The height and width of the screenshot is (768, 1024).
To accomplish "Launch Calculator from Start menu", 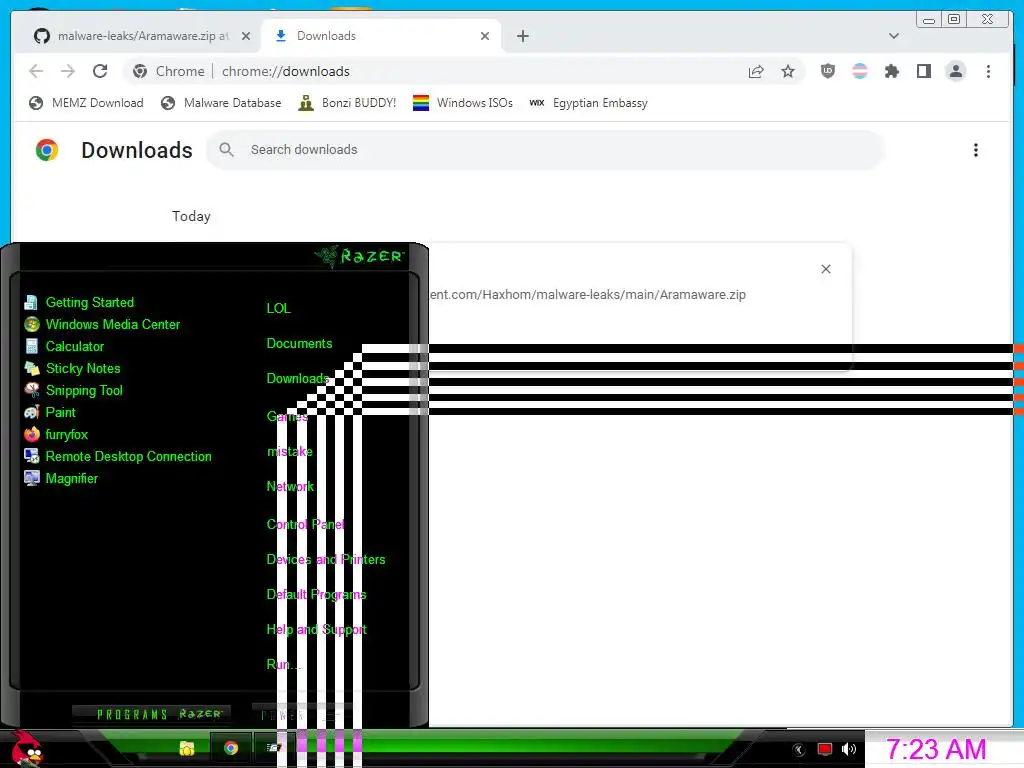I will pos(64,347).
